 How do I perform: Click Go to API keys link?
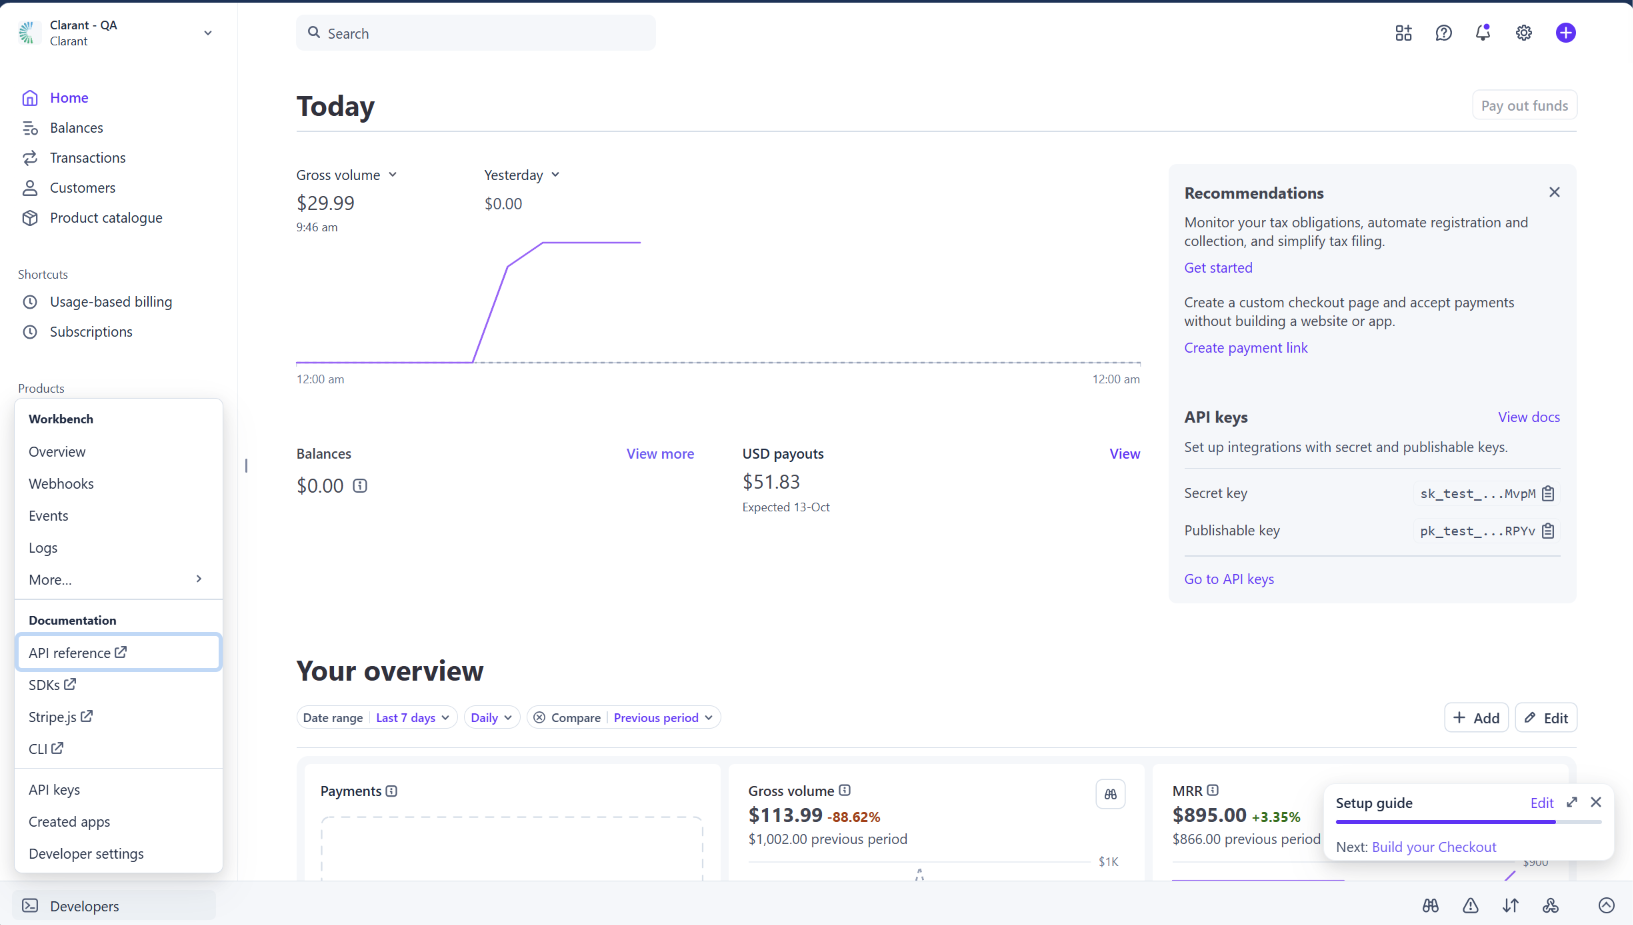(x=1229, y=579)
